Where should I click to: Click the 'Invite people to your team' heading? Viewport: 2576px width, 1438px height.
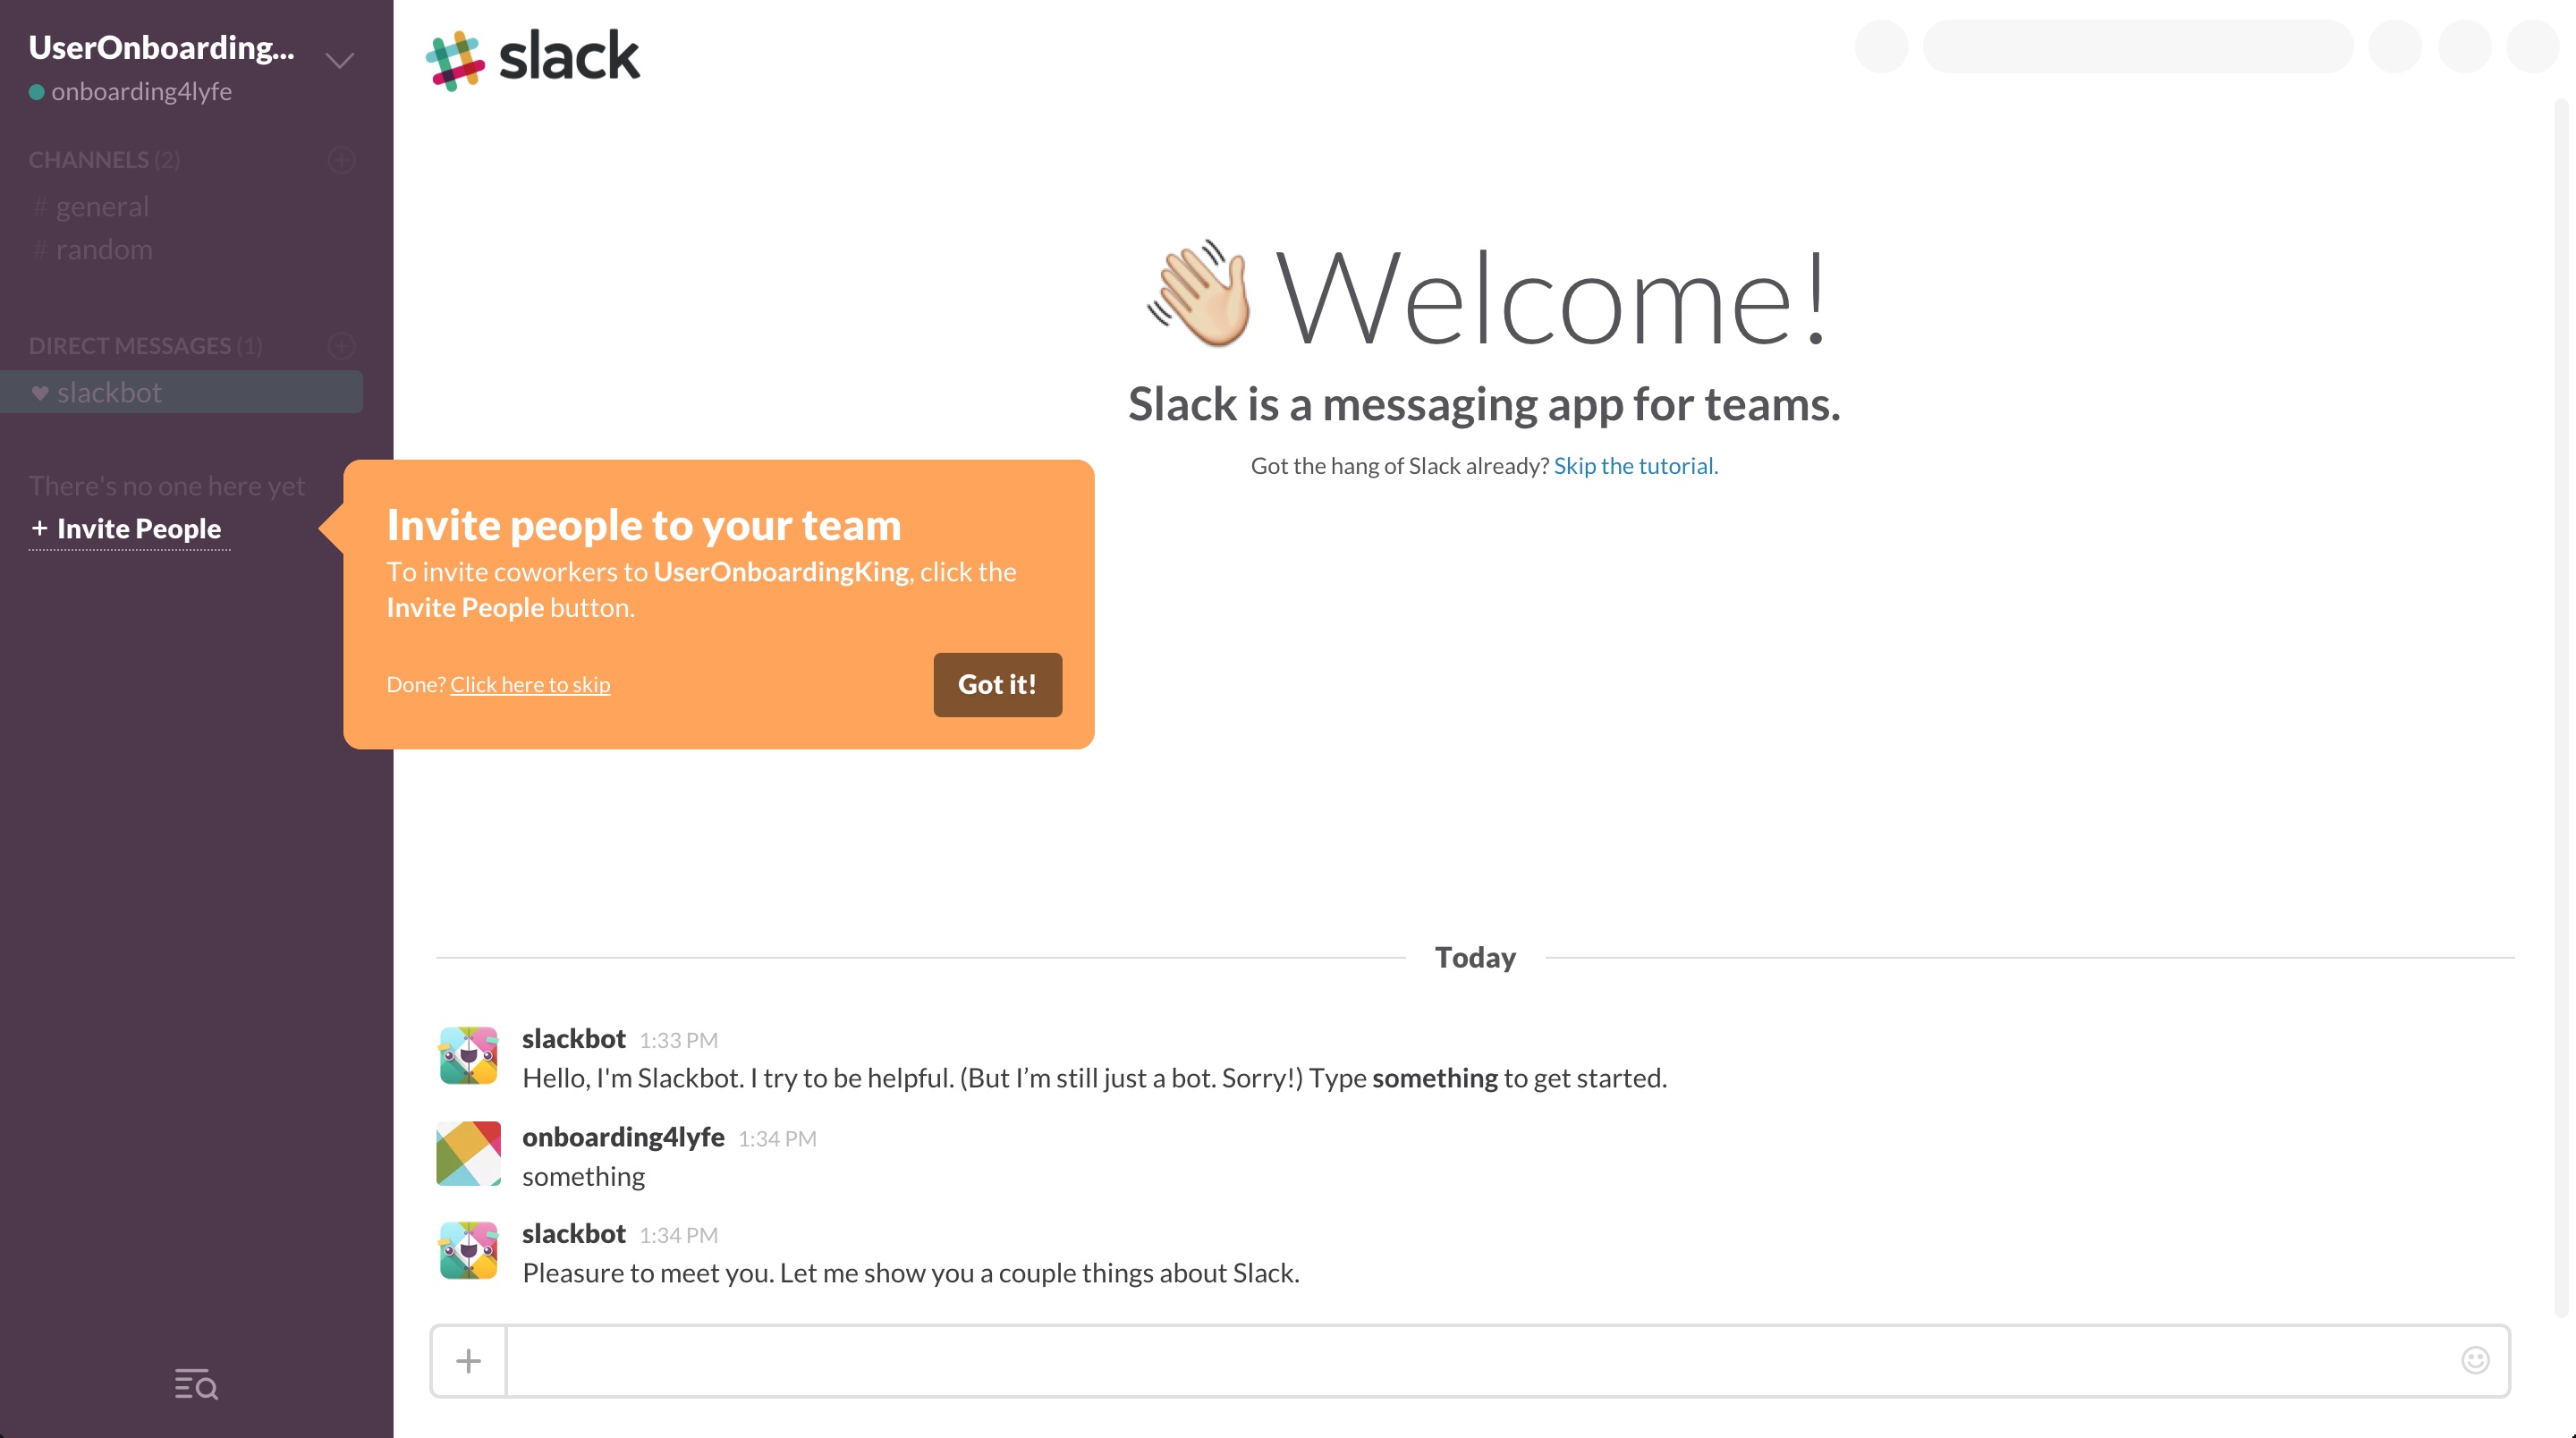tap(644, 525)
